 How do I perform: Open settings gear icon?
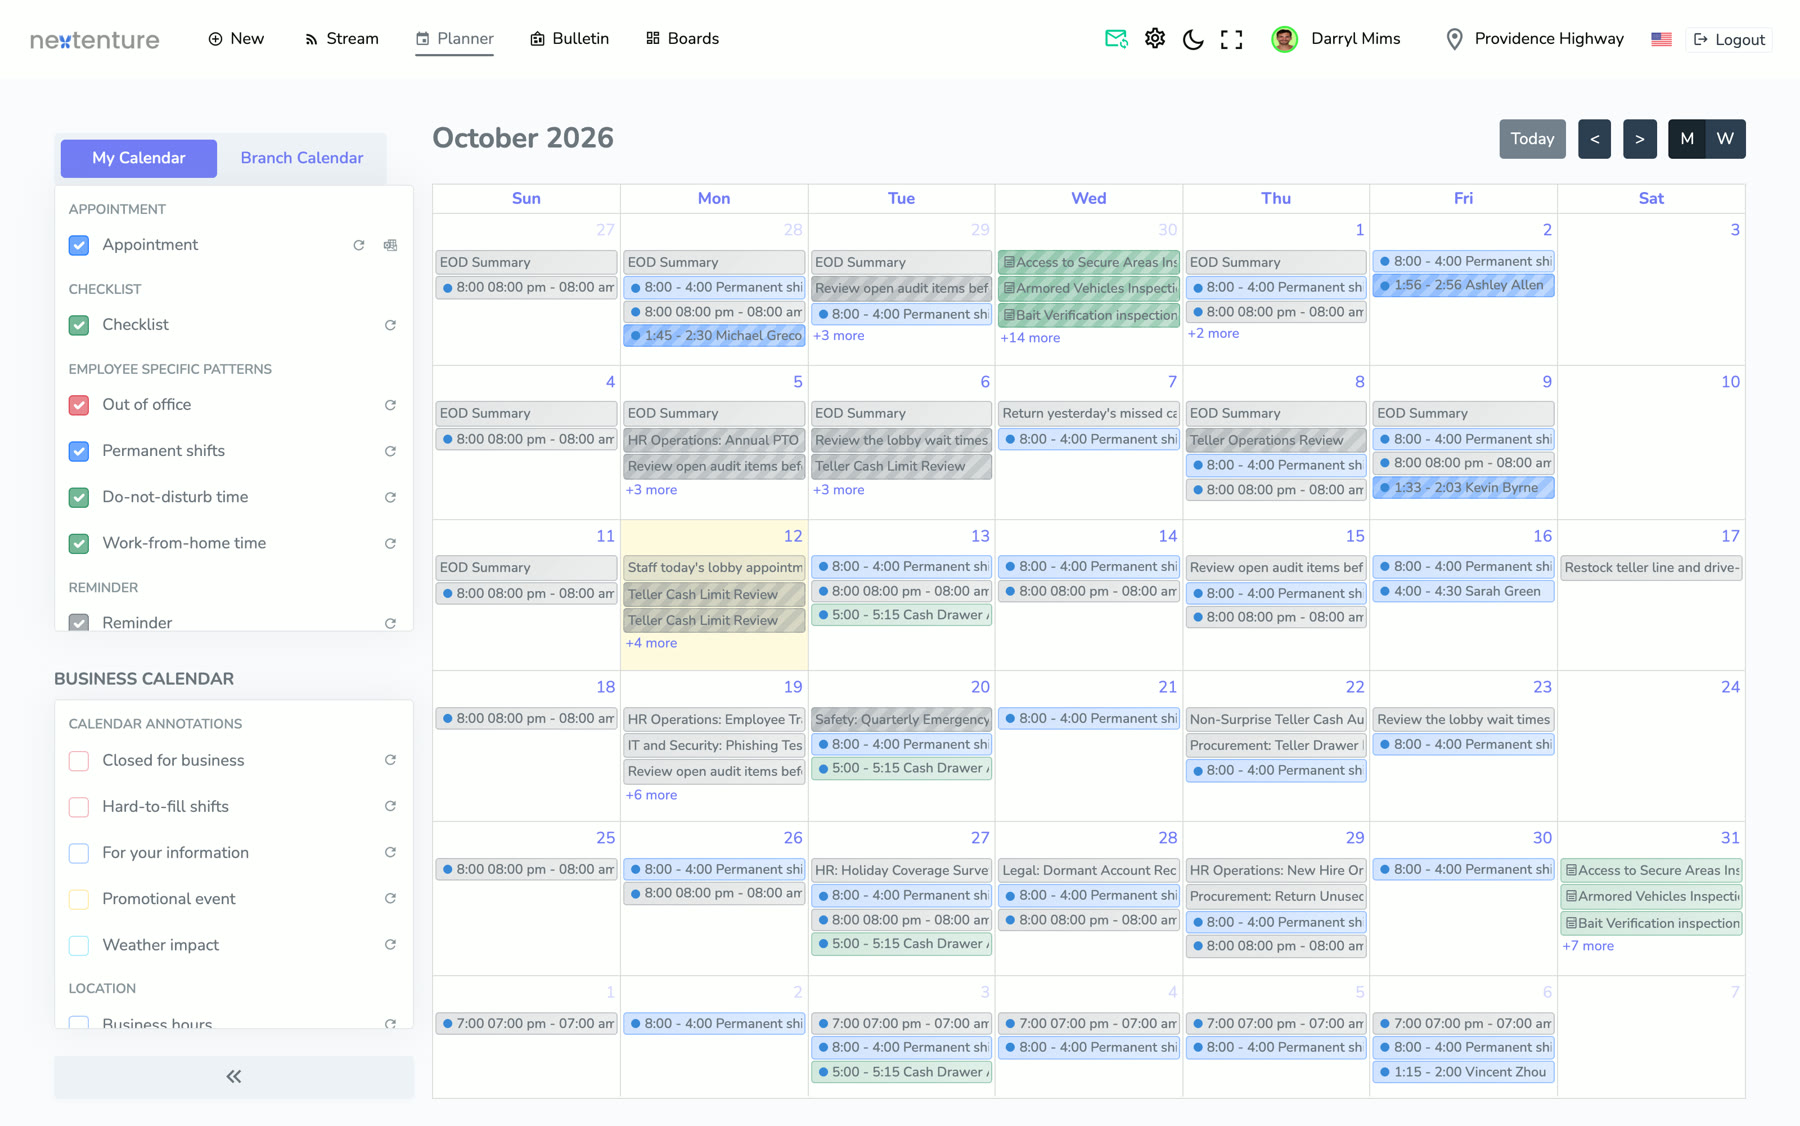coord(1155,39)
